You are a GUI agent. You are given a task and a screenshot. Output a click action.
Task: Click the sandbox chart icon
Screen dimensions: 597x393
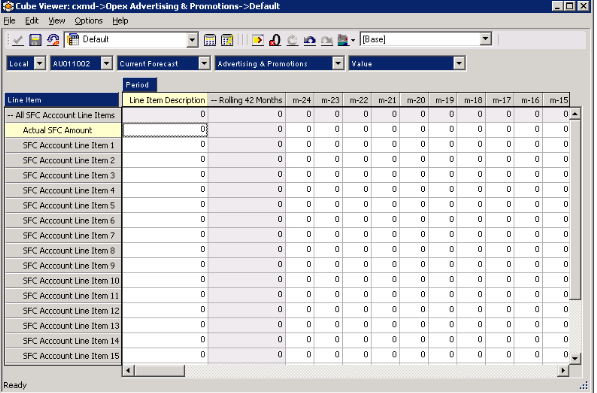(343, 40)
